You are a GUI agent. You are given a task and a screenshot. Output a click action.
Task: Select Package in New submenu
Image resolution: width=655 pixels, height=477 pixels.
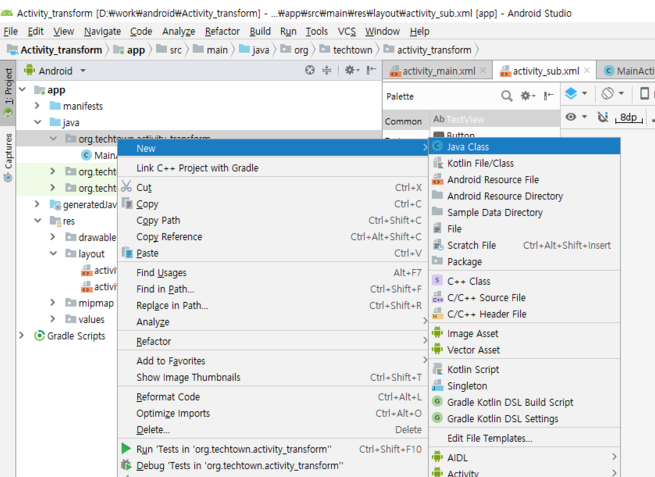(524, 261)
